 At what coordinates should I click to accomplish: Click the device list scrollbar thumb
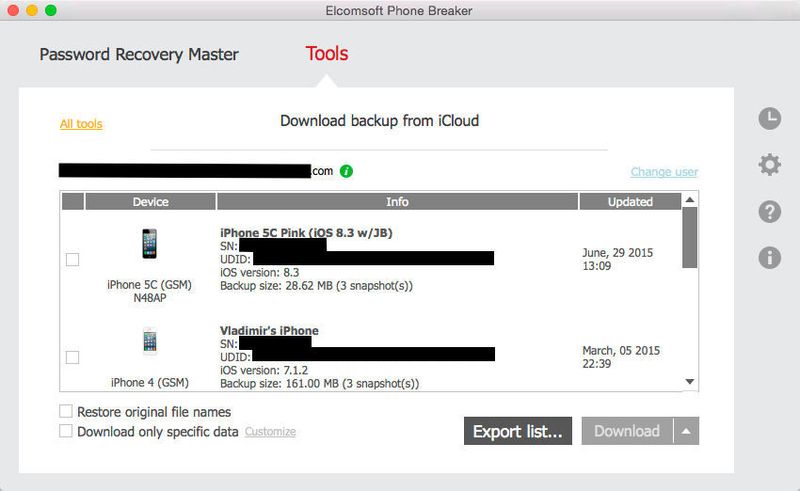(x=690, y=237)
